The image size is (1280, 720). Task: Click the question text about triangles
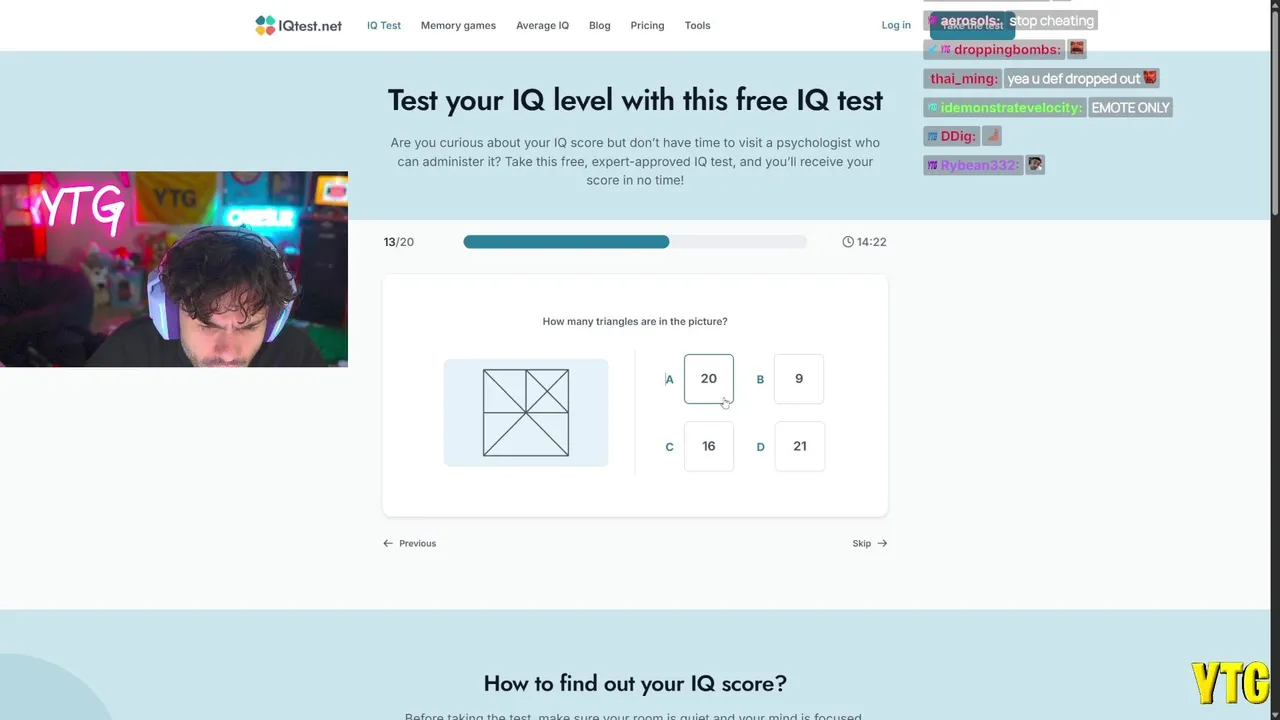coord(635,322)
